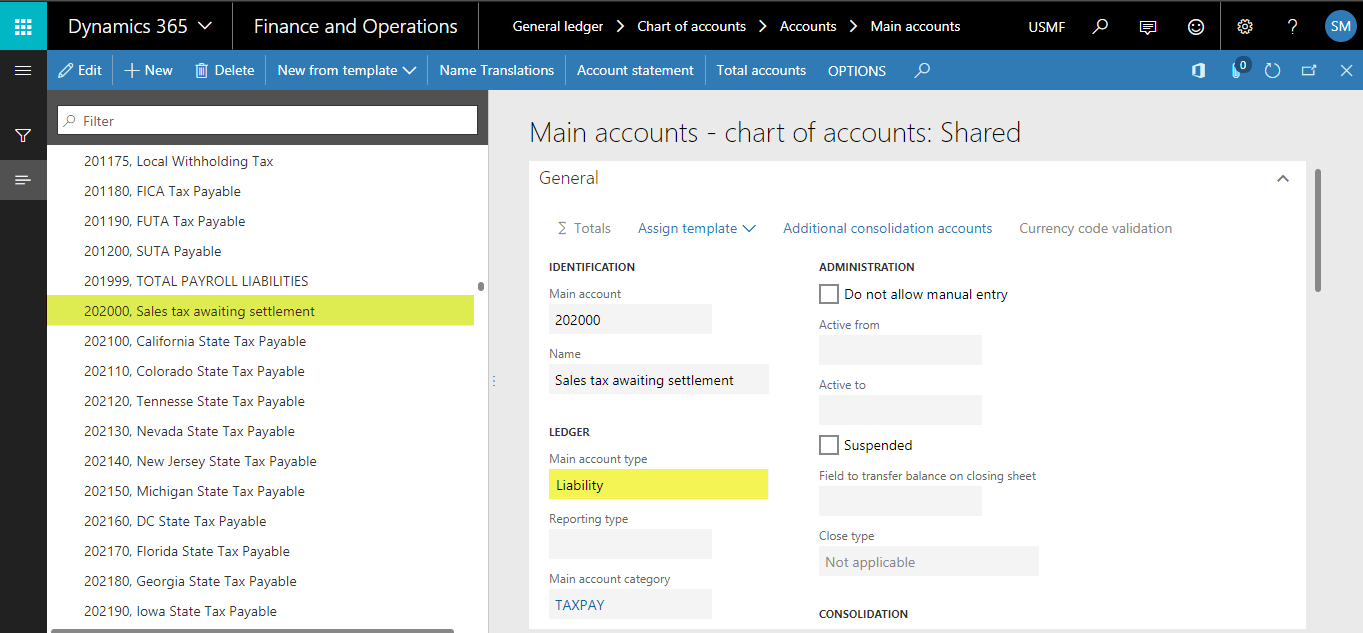This screenshot has height=633, width=1363.
Task: Click the Active from date field
Action: [x=900, y=350]
